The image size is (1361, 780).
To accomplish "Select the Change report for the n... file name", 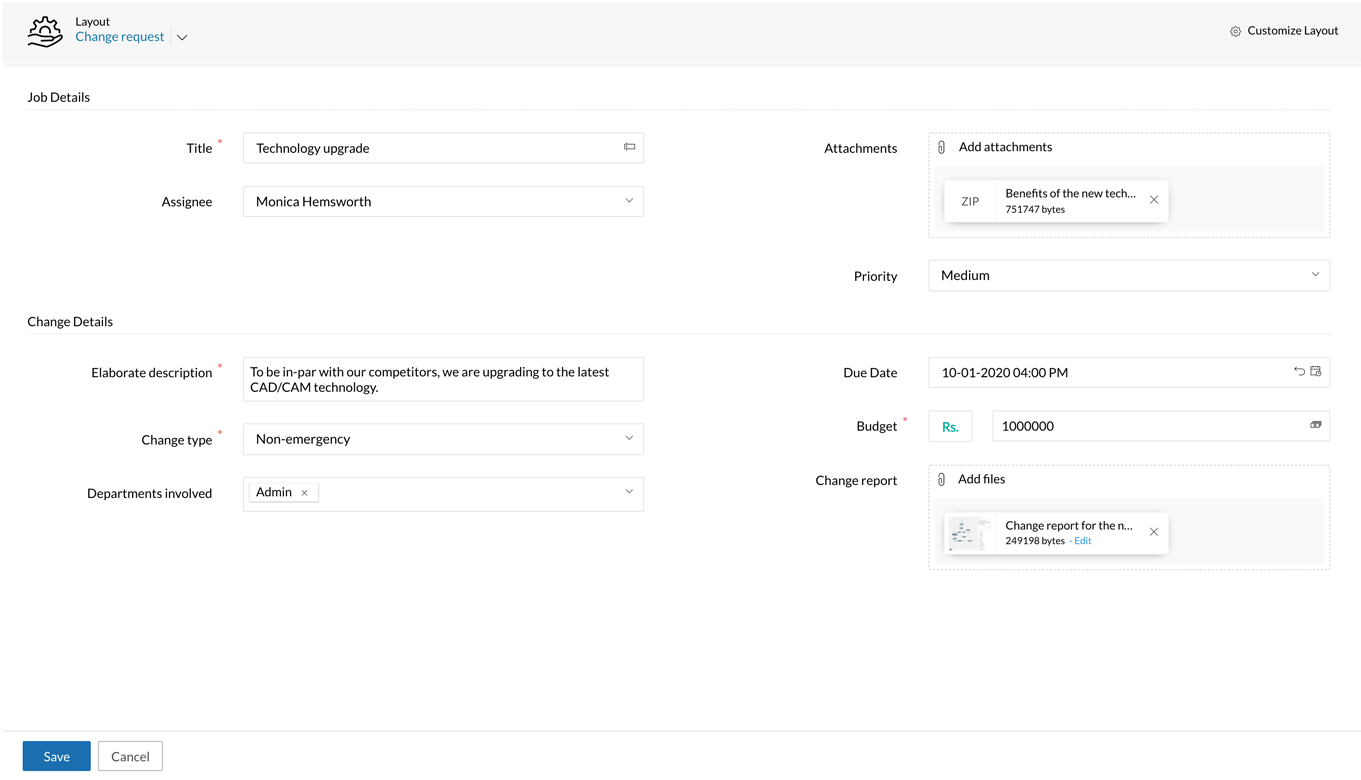I will 1069,526.
